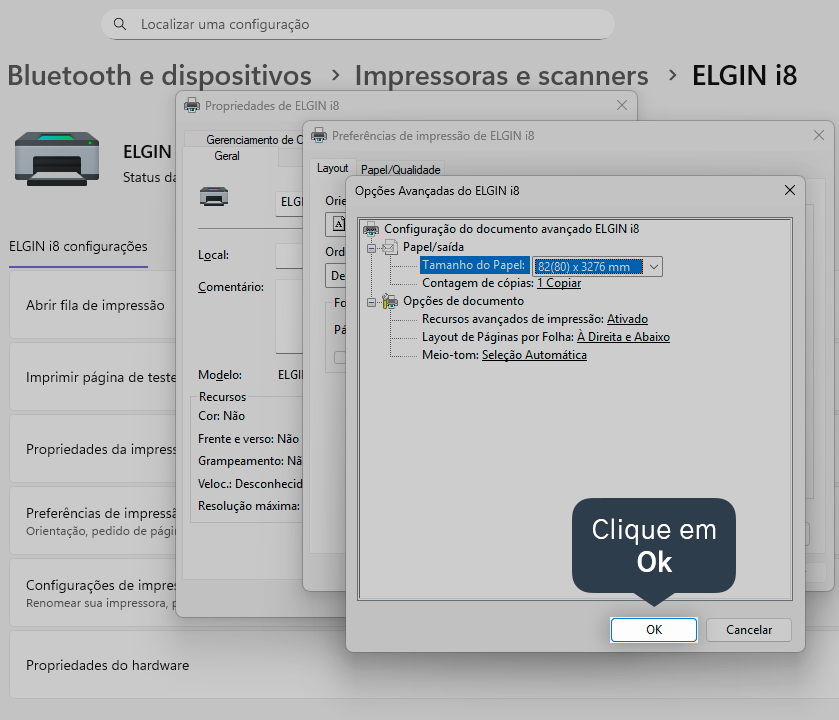
Task: Open Abrir fila de impressão
Action: (x=95, y=305)
